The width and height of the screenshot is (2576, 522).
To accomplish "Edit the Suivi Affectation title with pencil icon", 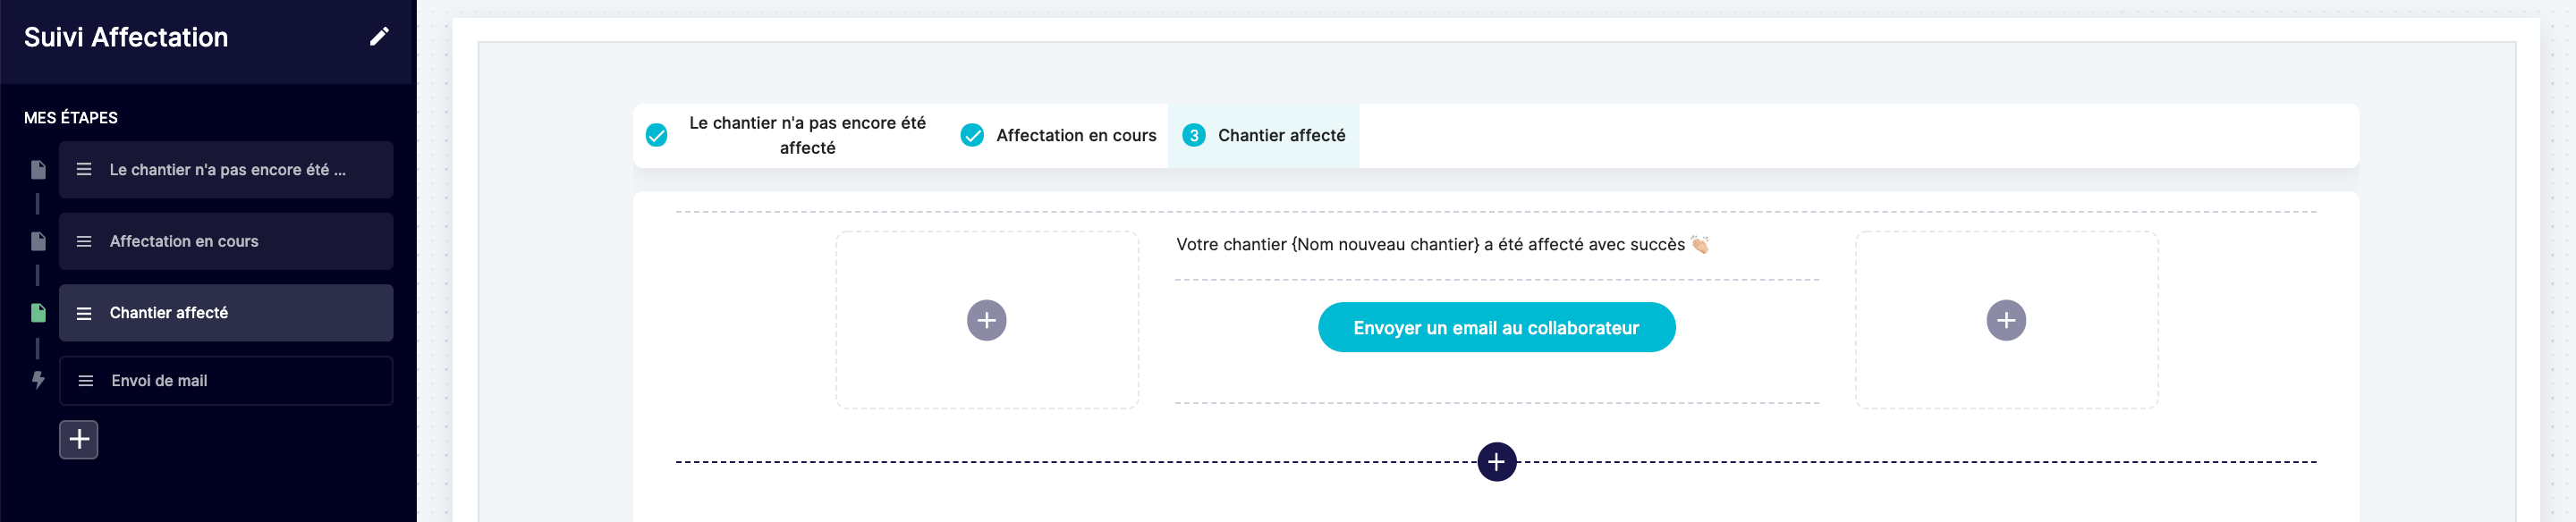I will (379, 37).
